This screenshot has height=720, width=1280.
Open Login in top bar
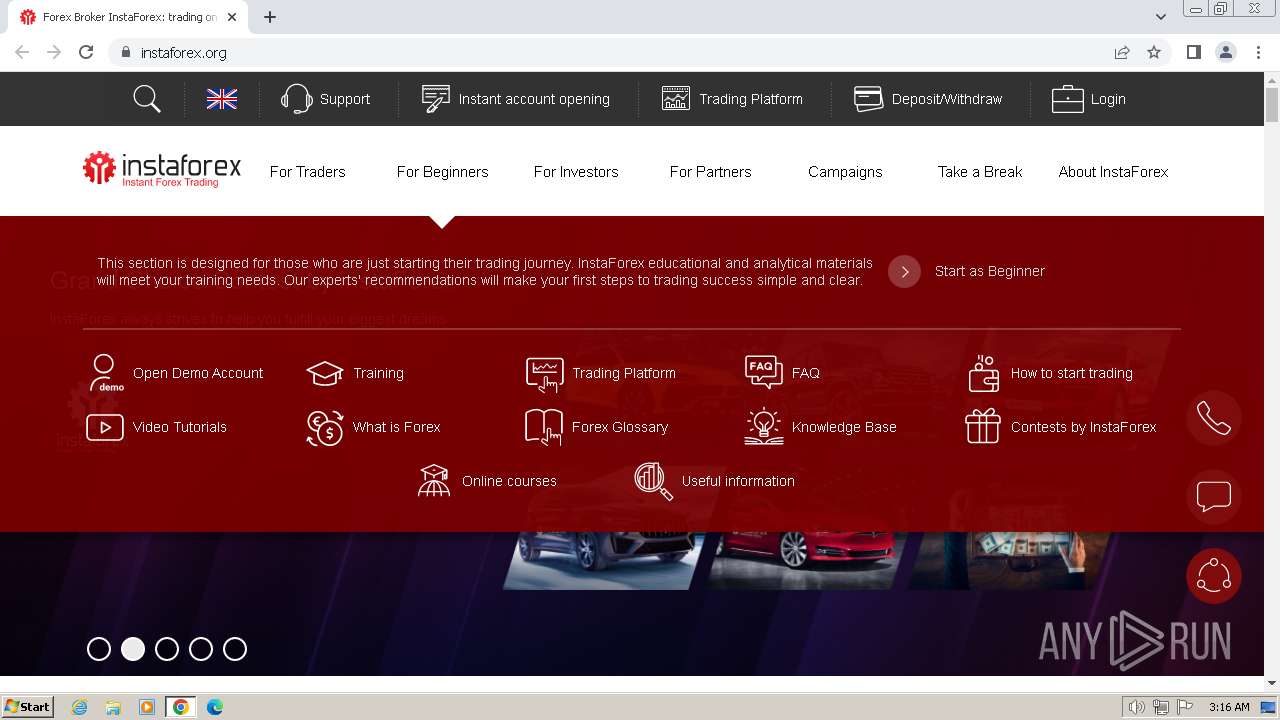[1108, 99]
